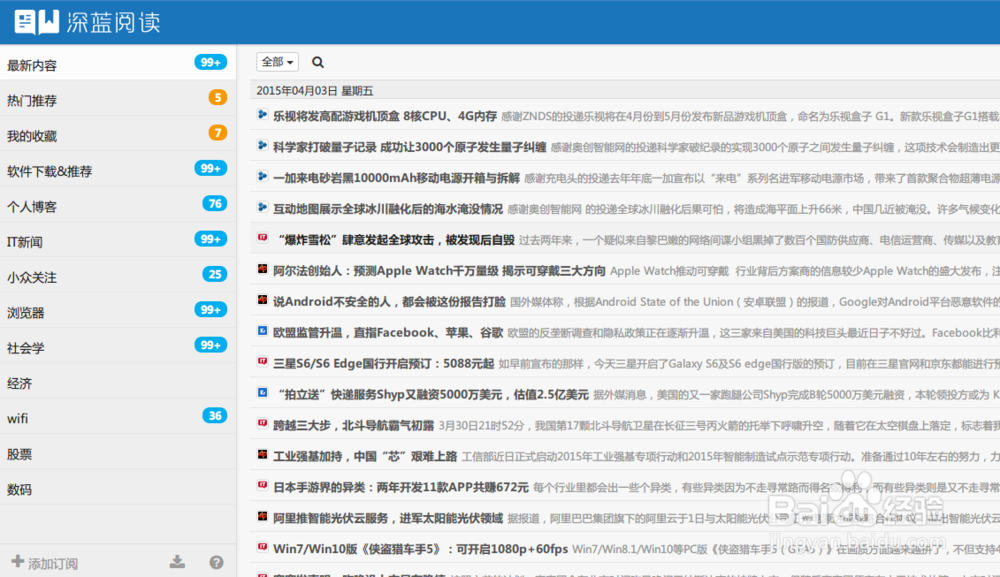Select 个人博客 category

(x=118, y=204)
